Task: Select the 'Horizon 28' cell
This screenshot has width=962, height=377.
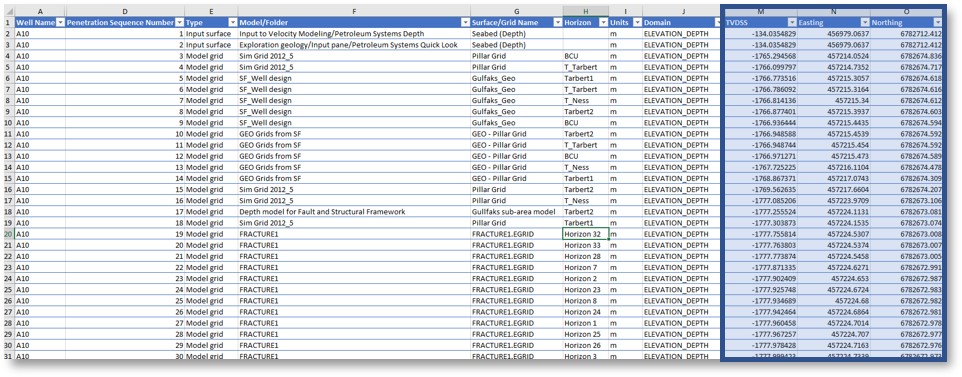Action: (x=585, y=256)
